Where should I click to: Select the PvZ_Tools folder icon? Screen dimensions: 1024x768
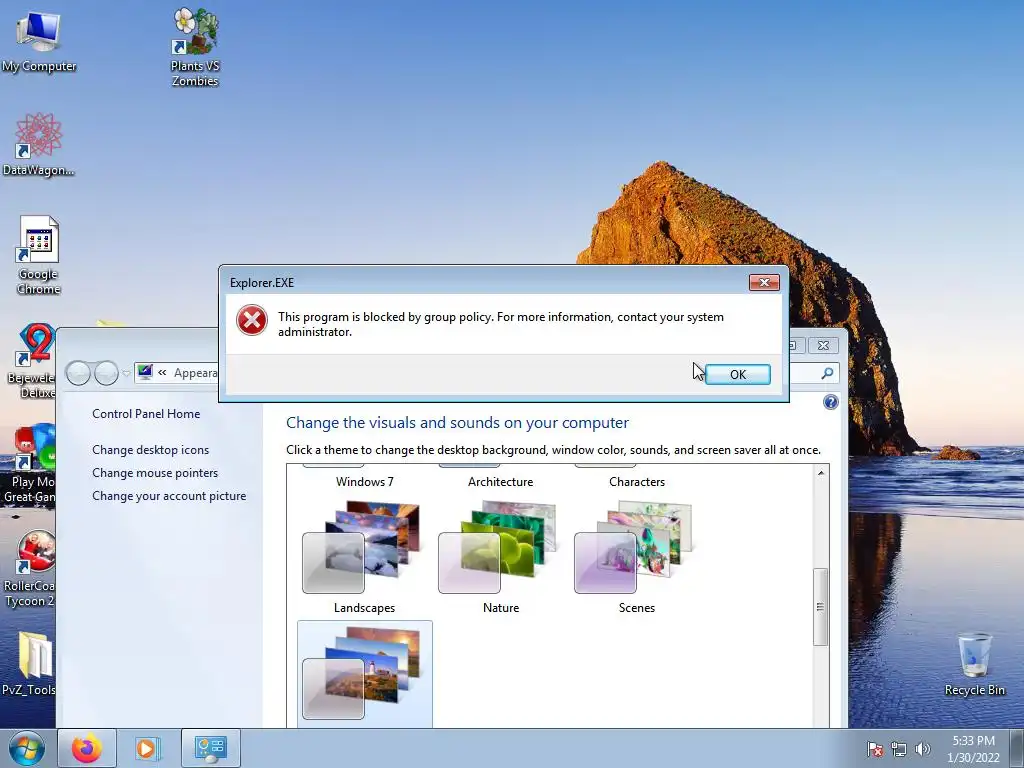tap(29, 663)
